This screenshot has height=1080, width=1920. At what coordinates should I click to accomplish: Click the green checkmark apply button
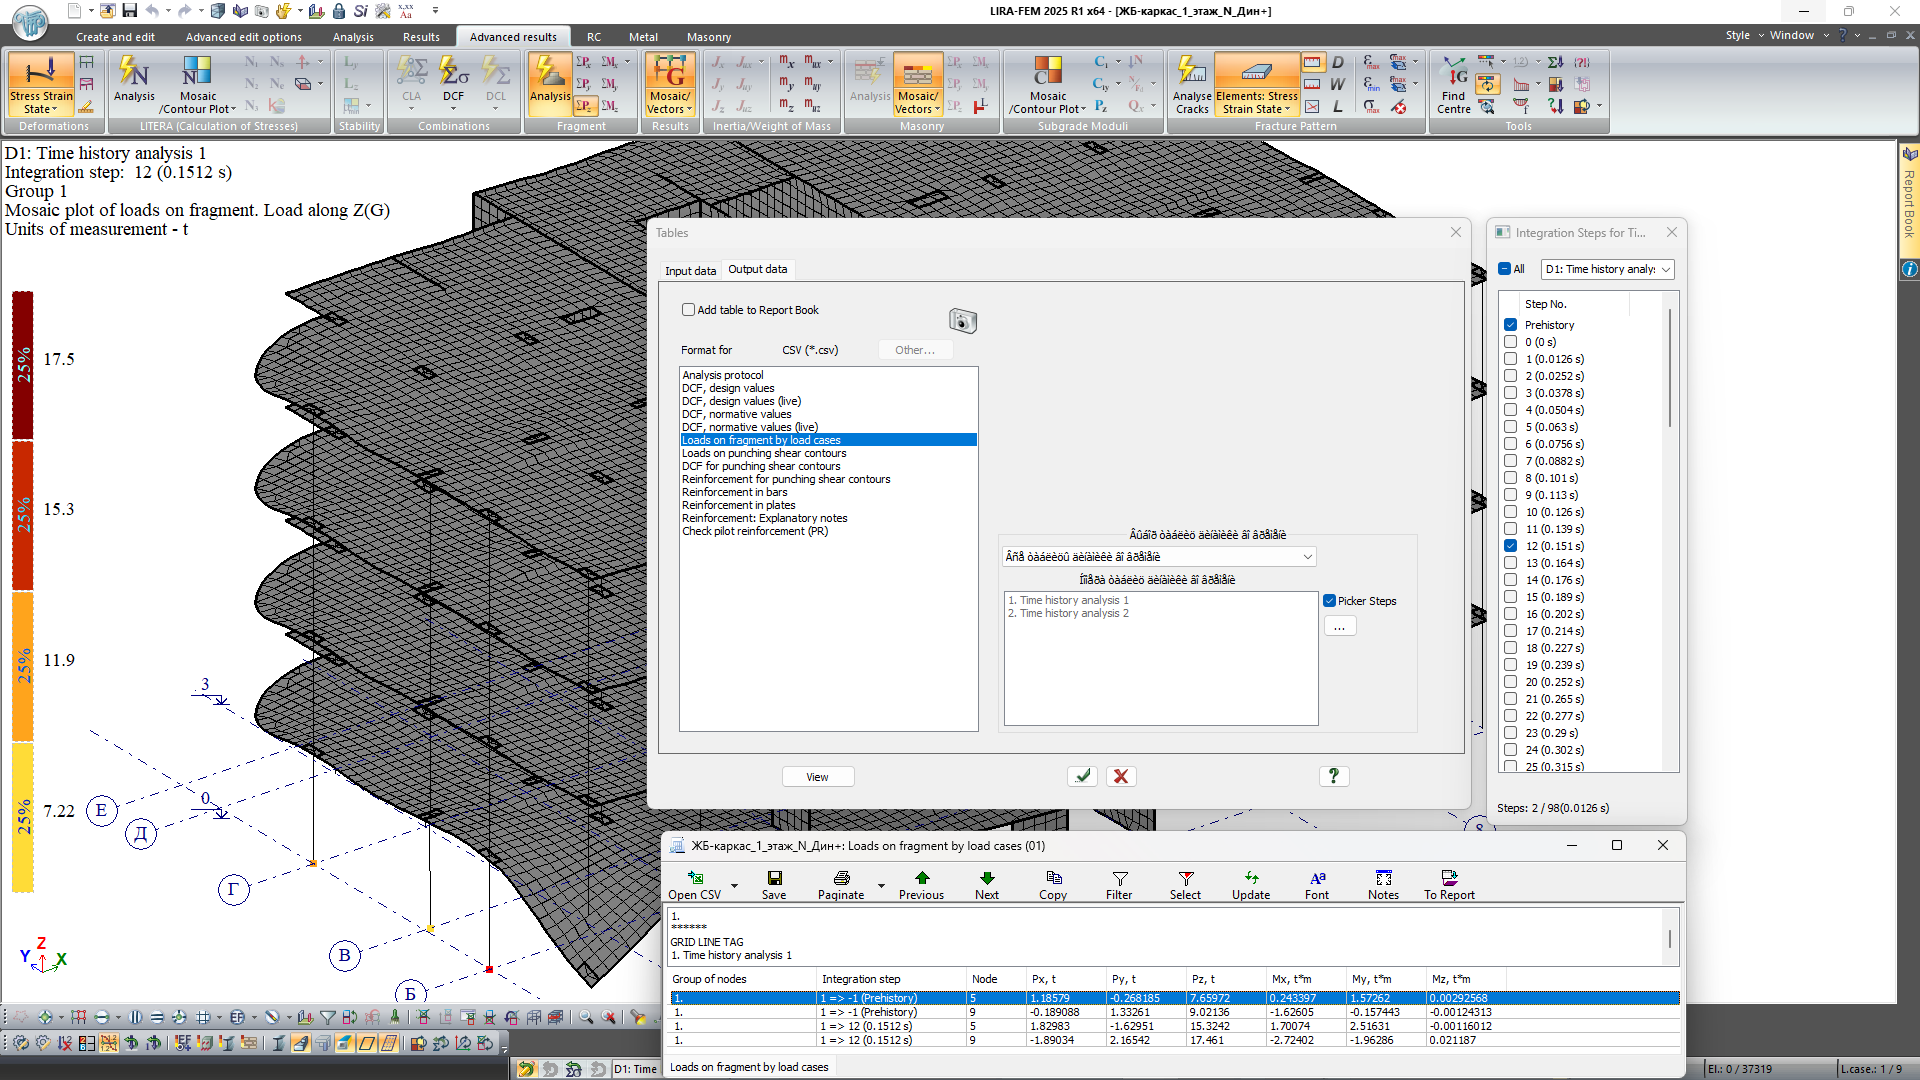(x=1082, y=776)
